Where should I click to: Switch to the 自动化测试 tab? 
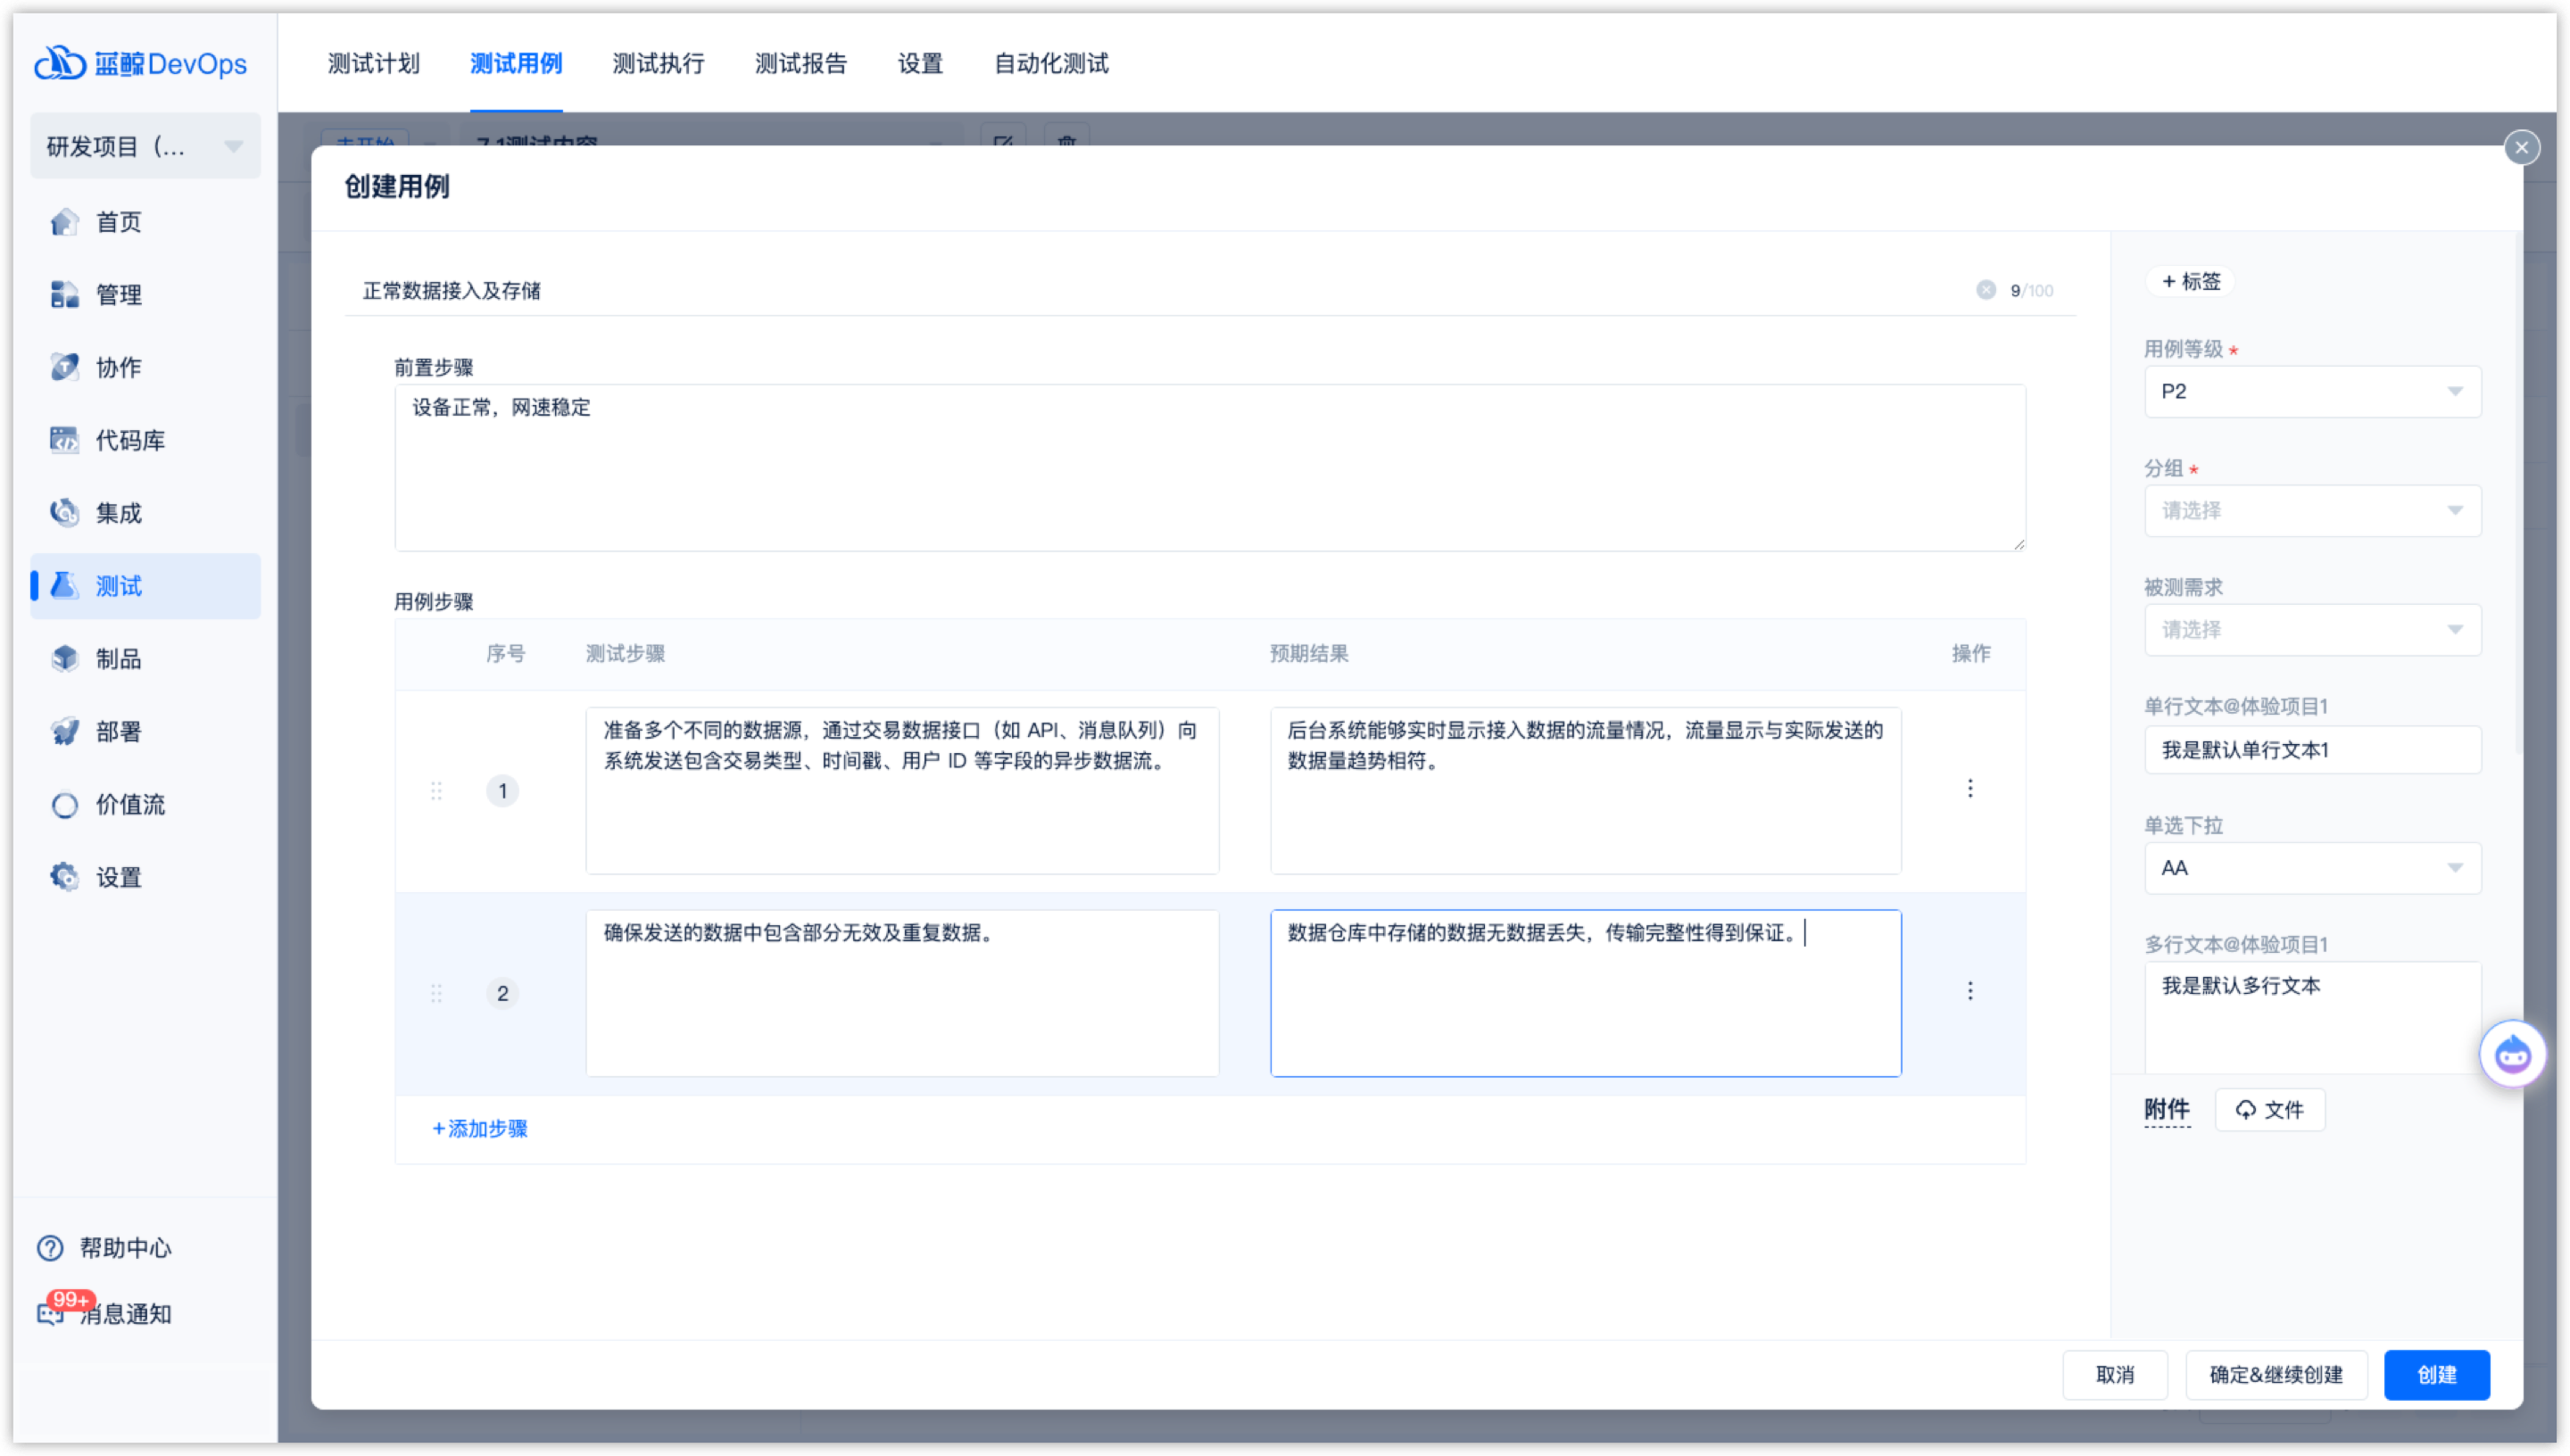tap(1050, 64)
